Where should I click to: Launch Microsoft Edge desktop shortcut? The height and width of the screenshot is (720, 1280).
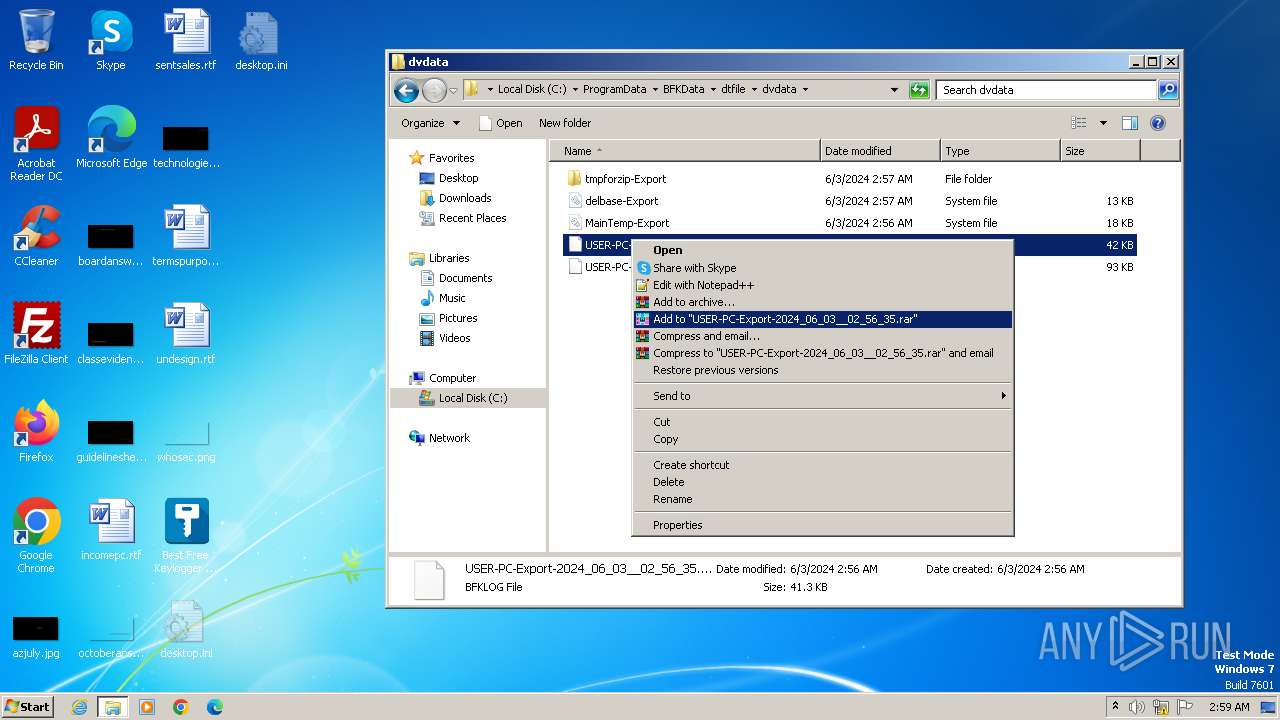(x=111, y=138)
